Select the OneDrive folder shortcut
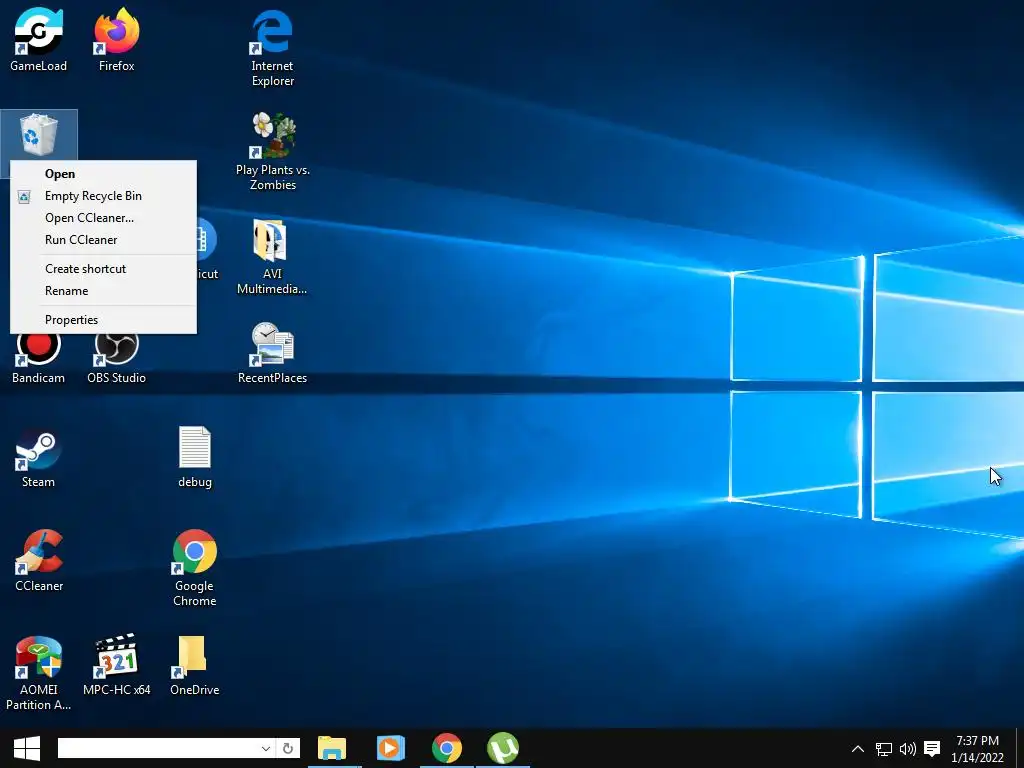Viewport: 1024px width, 768px height. click(x=195, y=665)
